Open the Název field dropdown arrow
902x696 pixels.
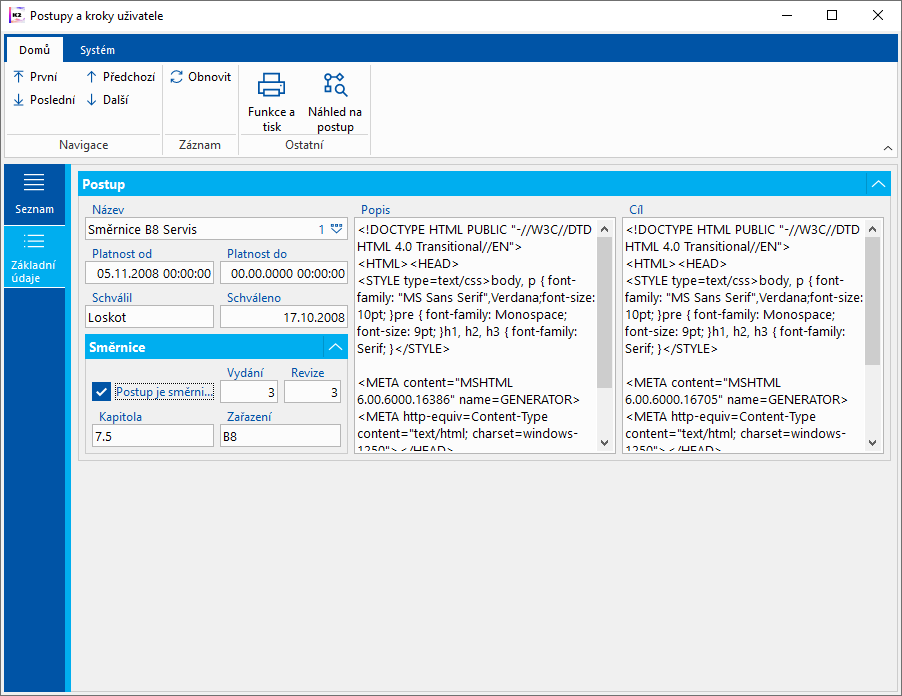(x=336, y=229)
